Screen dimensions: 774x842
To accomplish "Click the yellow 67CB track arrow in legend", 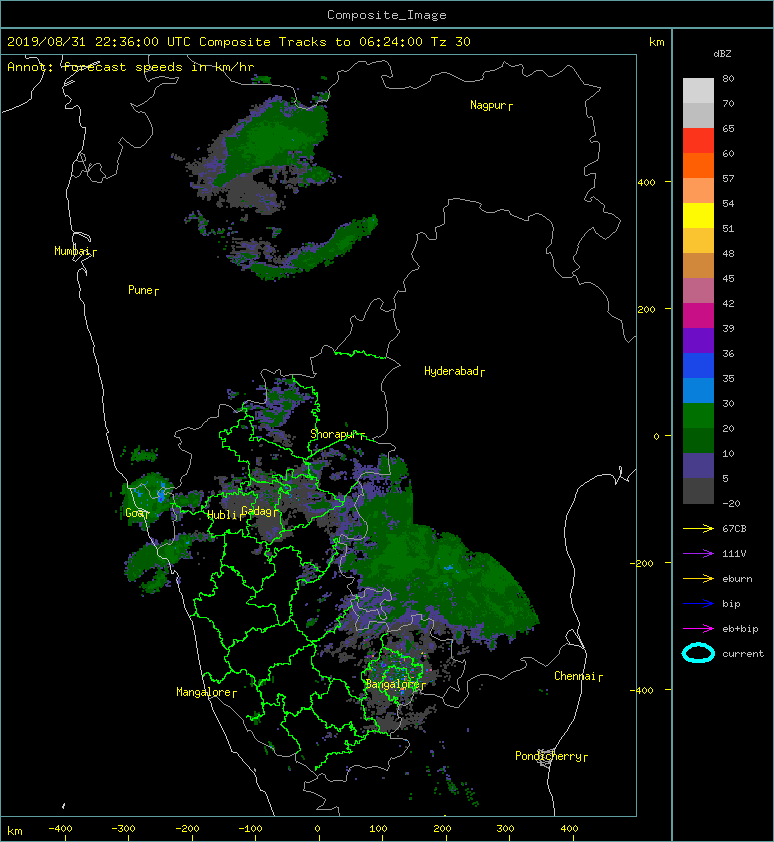I will (x=698, y=529).
